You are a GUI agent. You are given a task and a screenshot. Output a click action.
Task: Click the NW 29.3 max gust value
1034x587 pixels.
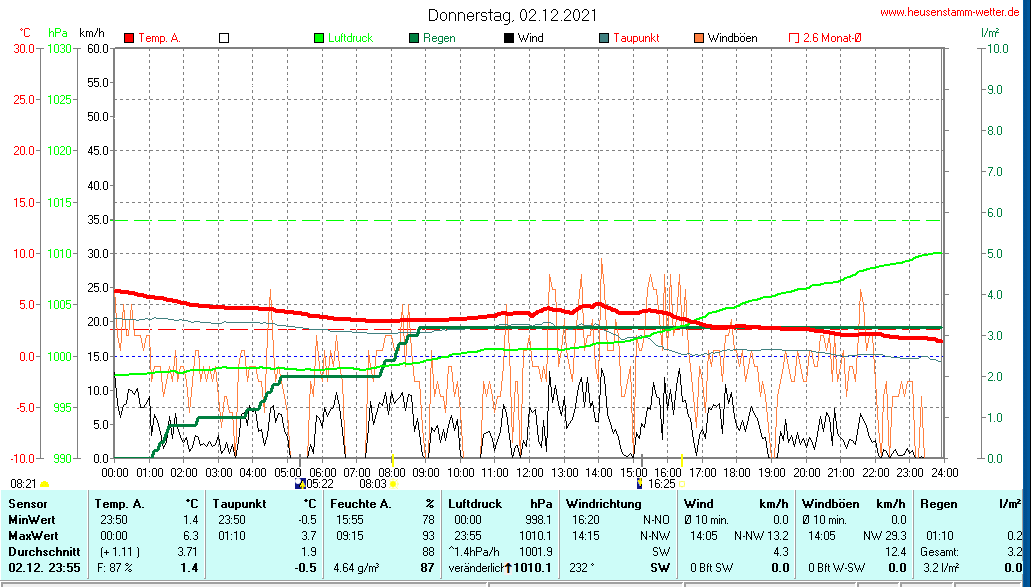click(885, 536)
